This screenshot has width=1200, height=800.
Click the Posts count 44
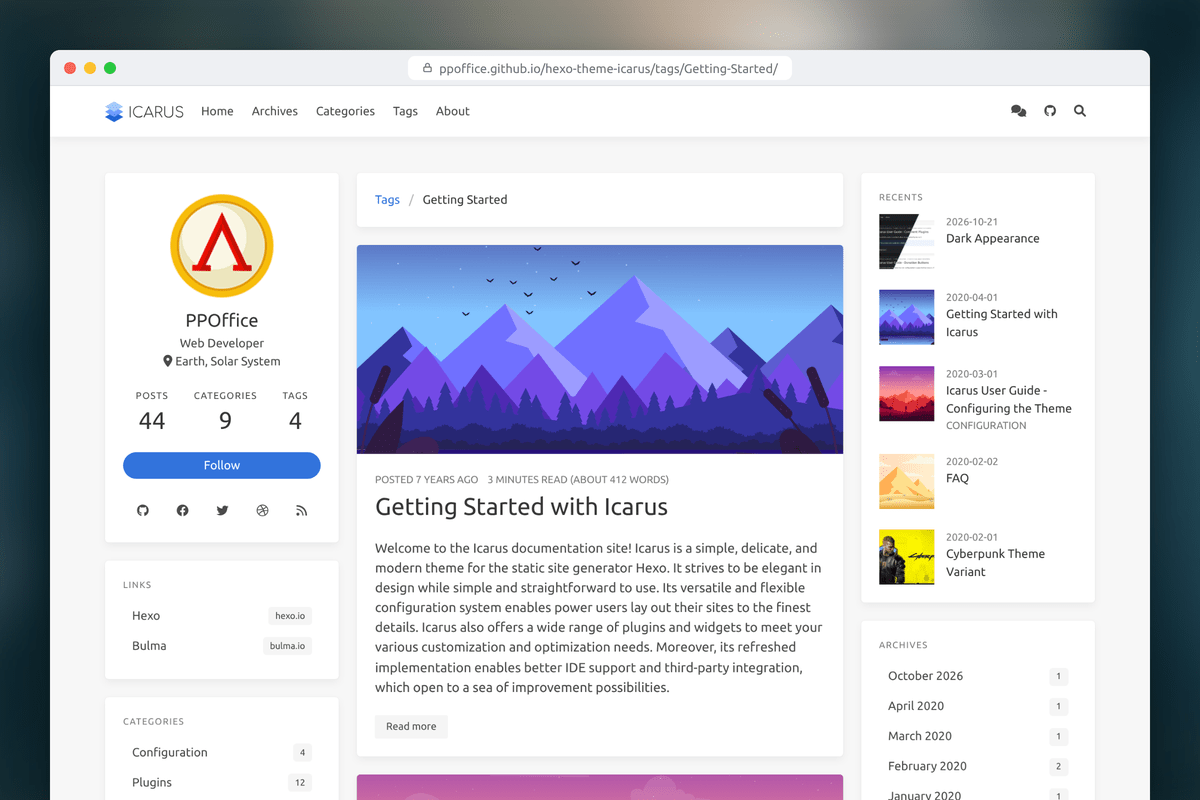152,421
